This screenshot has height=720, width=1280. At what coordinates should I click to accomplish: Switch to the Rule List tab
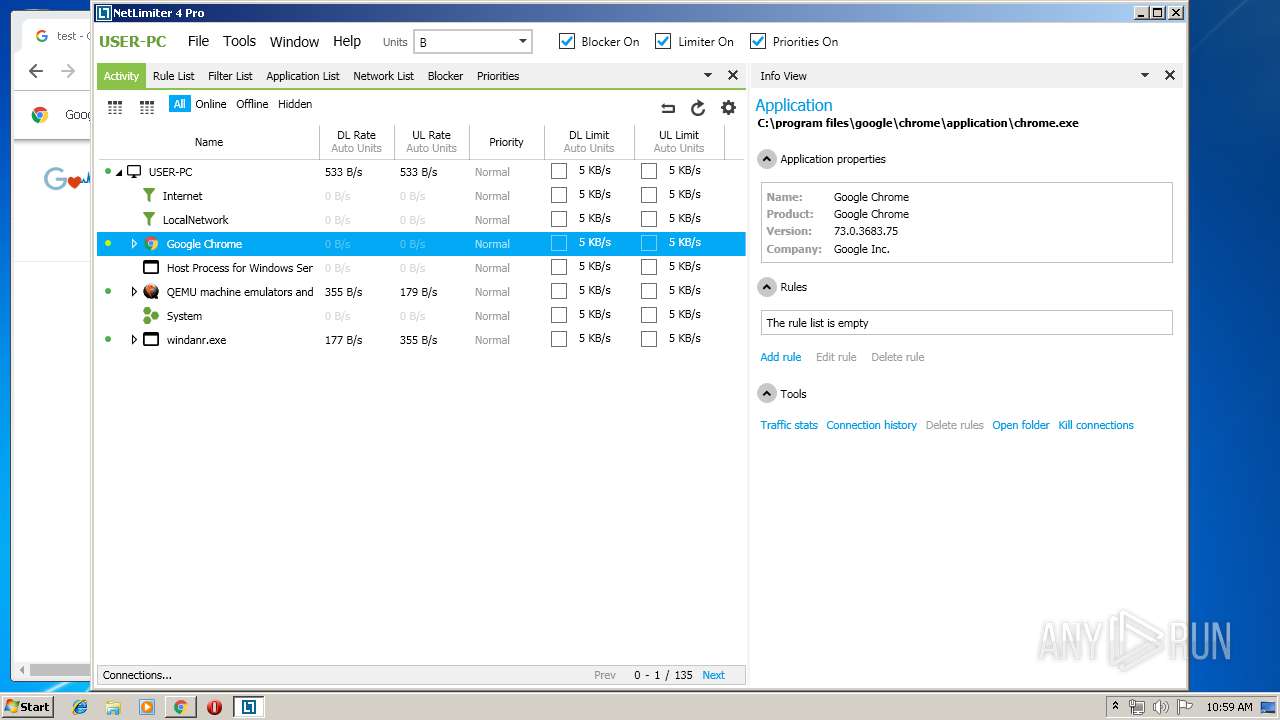[174, 76]
